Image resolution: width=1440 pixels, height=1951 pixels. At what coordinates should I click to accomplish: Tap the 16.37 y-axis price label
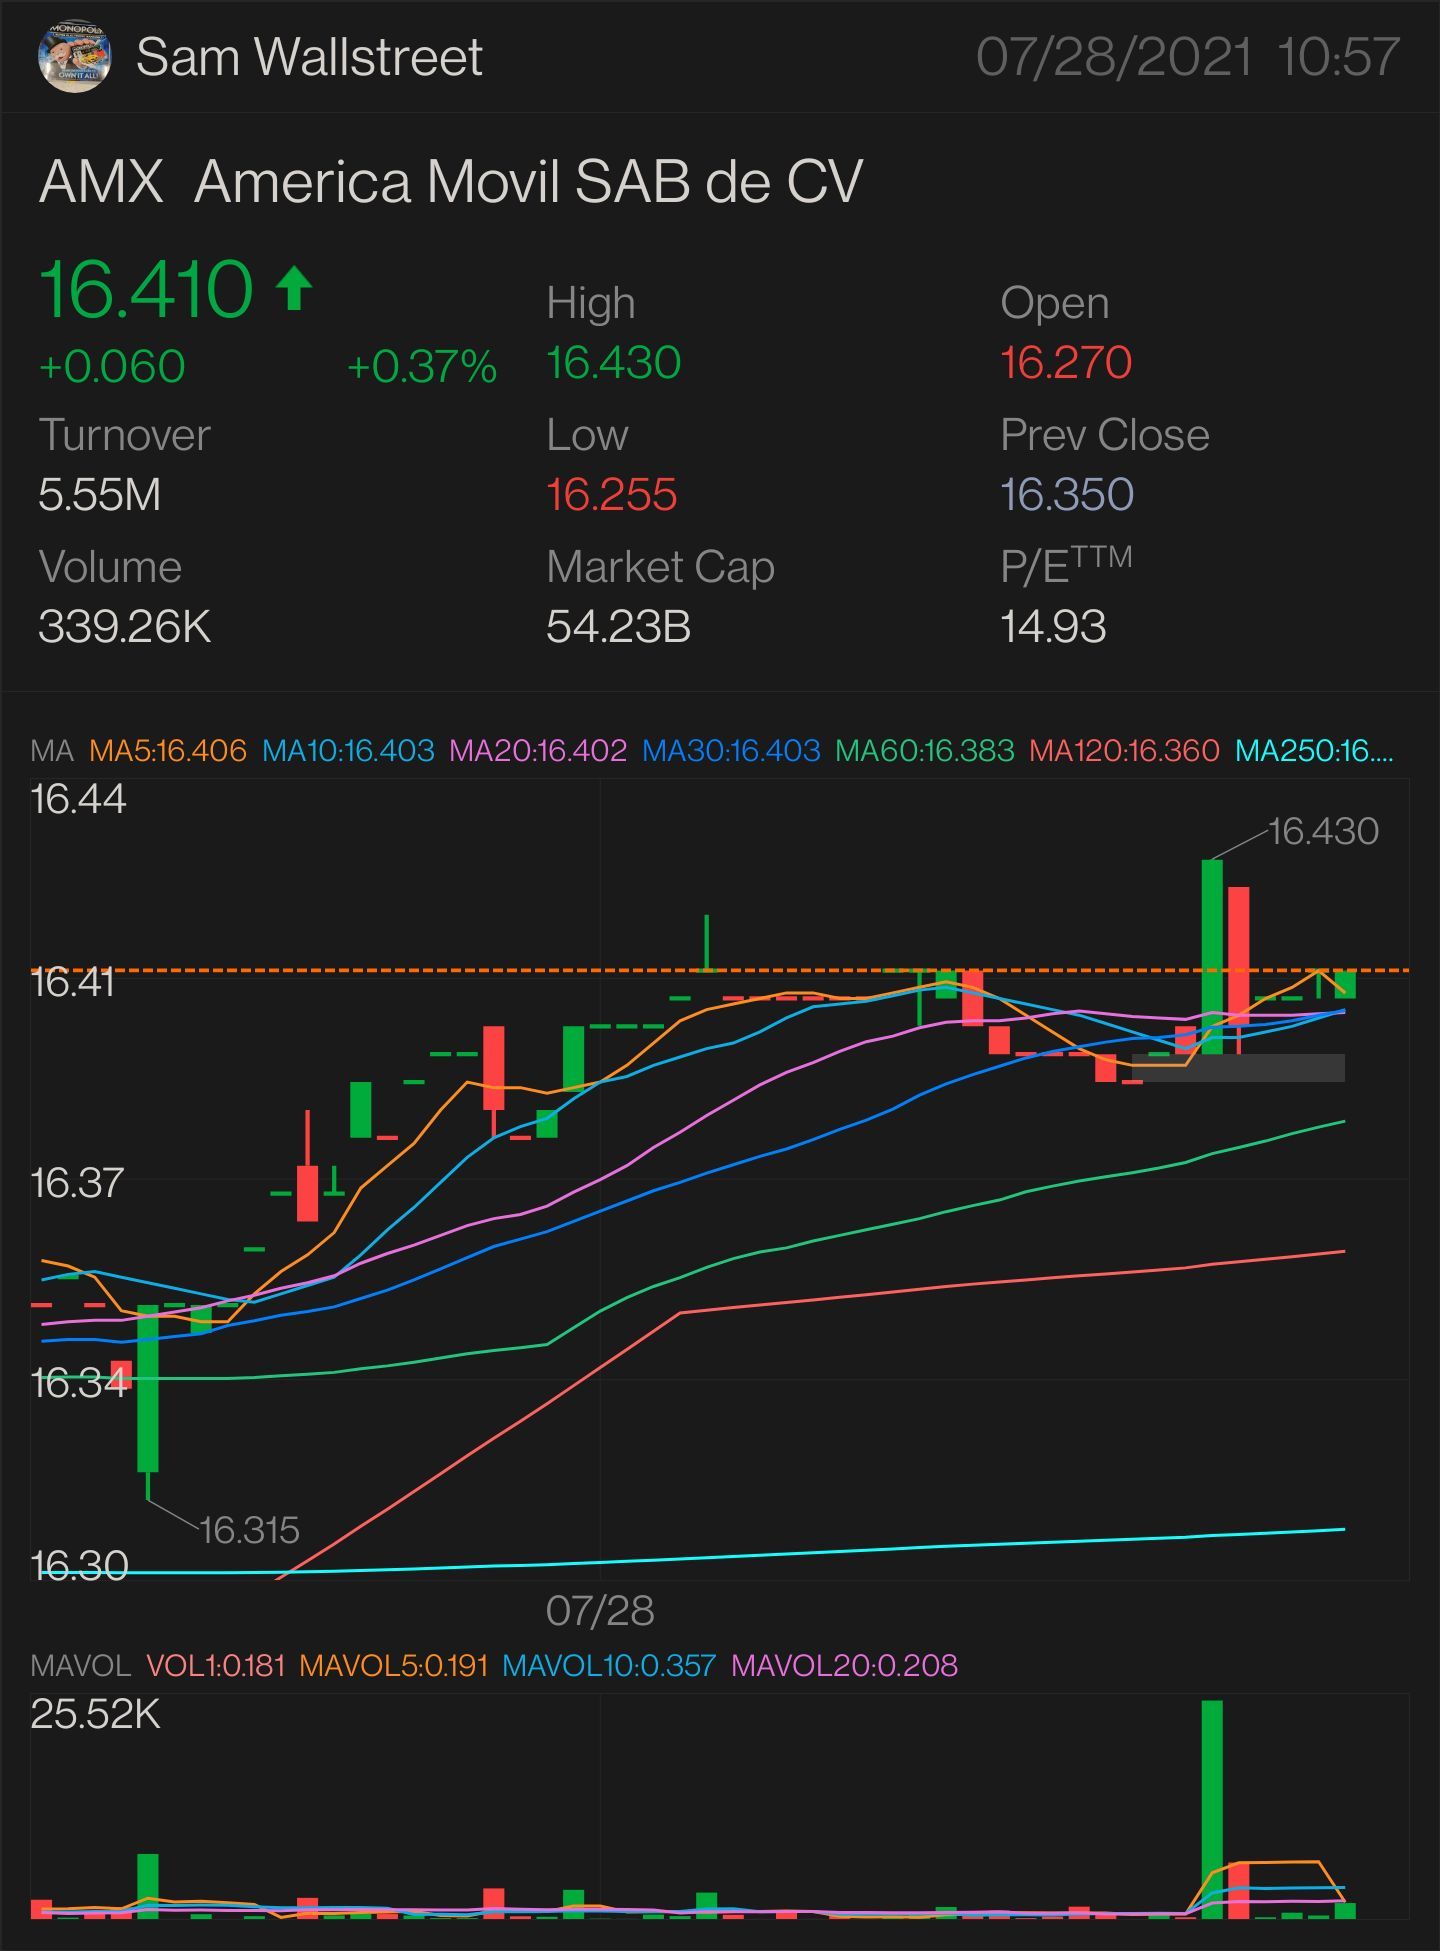point(77,1183)
